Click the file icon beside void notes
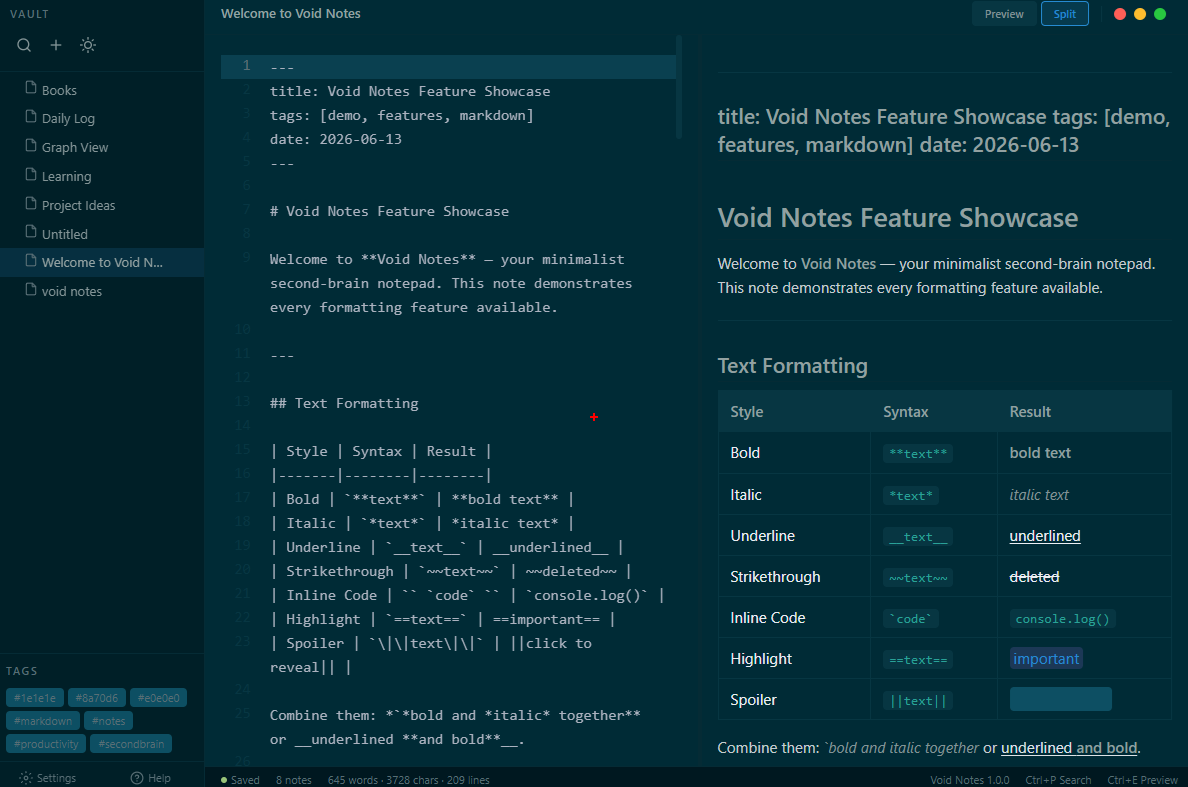The height and width of the screenshot is (787, 1188). [x=31, y=290]
